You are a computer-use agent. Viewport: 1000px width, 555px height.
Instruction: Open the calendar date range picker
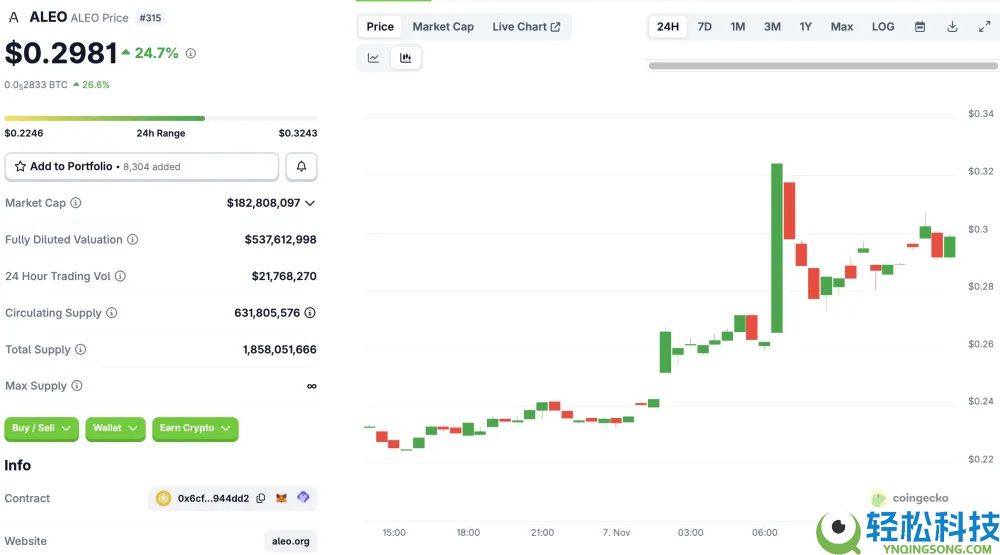click(920, 27)
